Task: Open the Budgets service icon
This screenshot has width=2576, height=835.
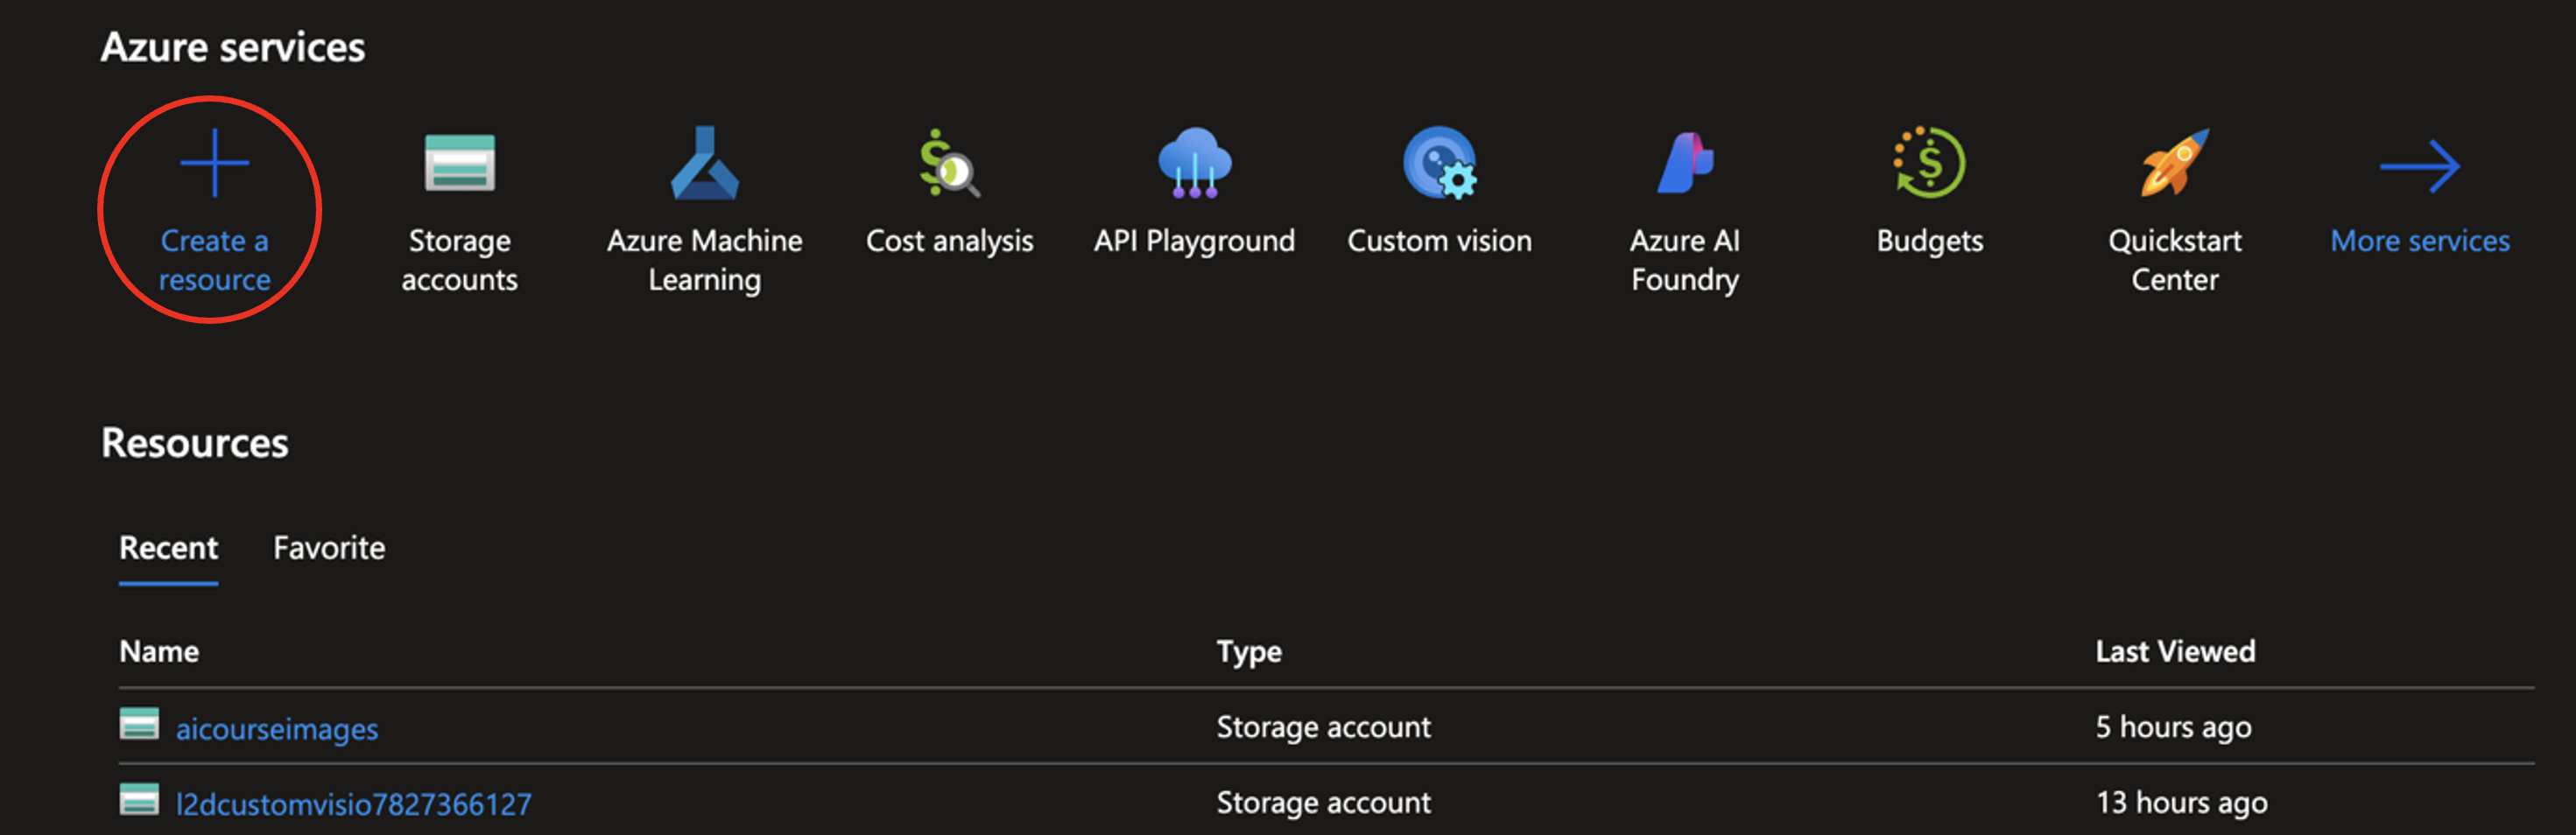Action: coord(1929,163)
